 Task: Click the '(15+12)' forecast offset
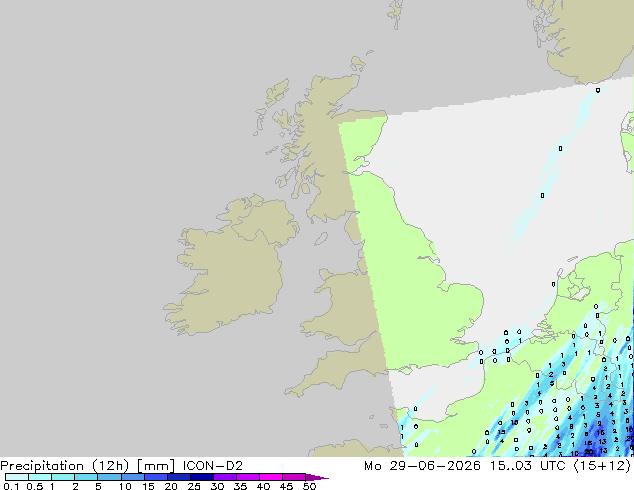602,466
